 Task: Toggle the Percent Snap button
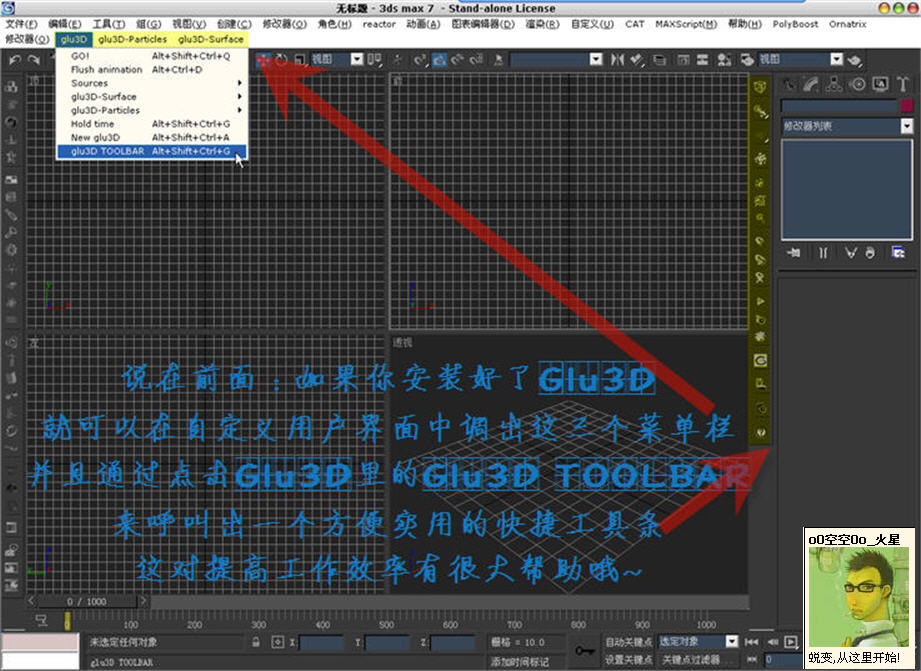[458, 60]
